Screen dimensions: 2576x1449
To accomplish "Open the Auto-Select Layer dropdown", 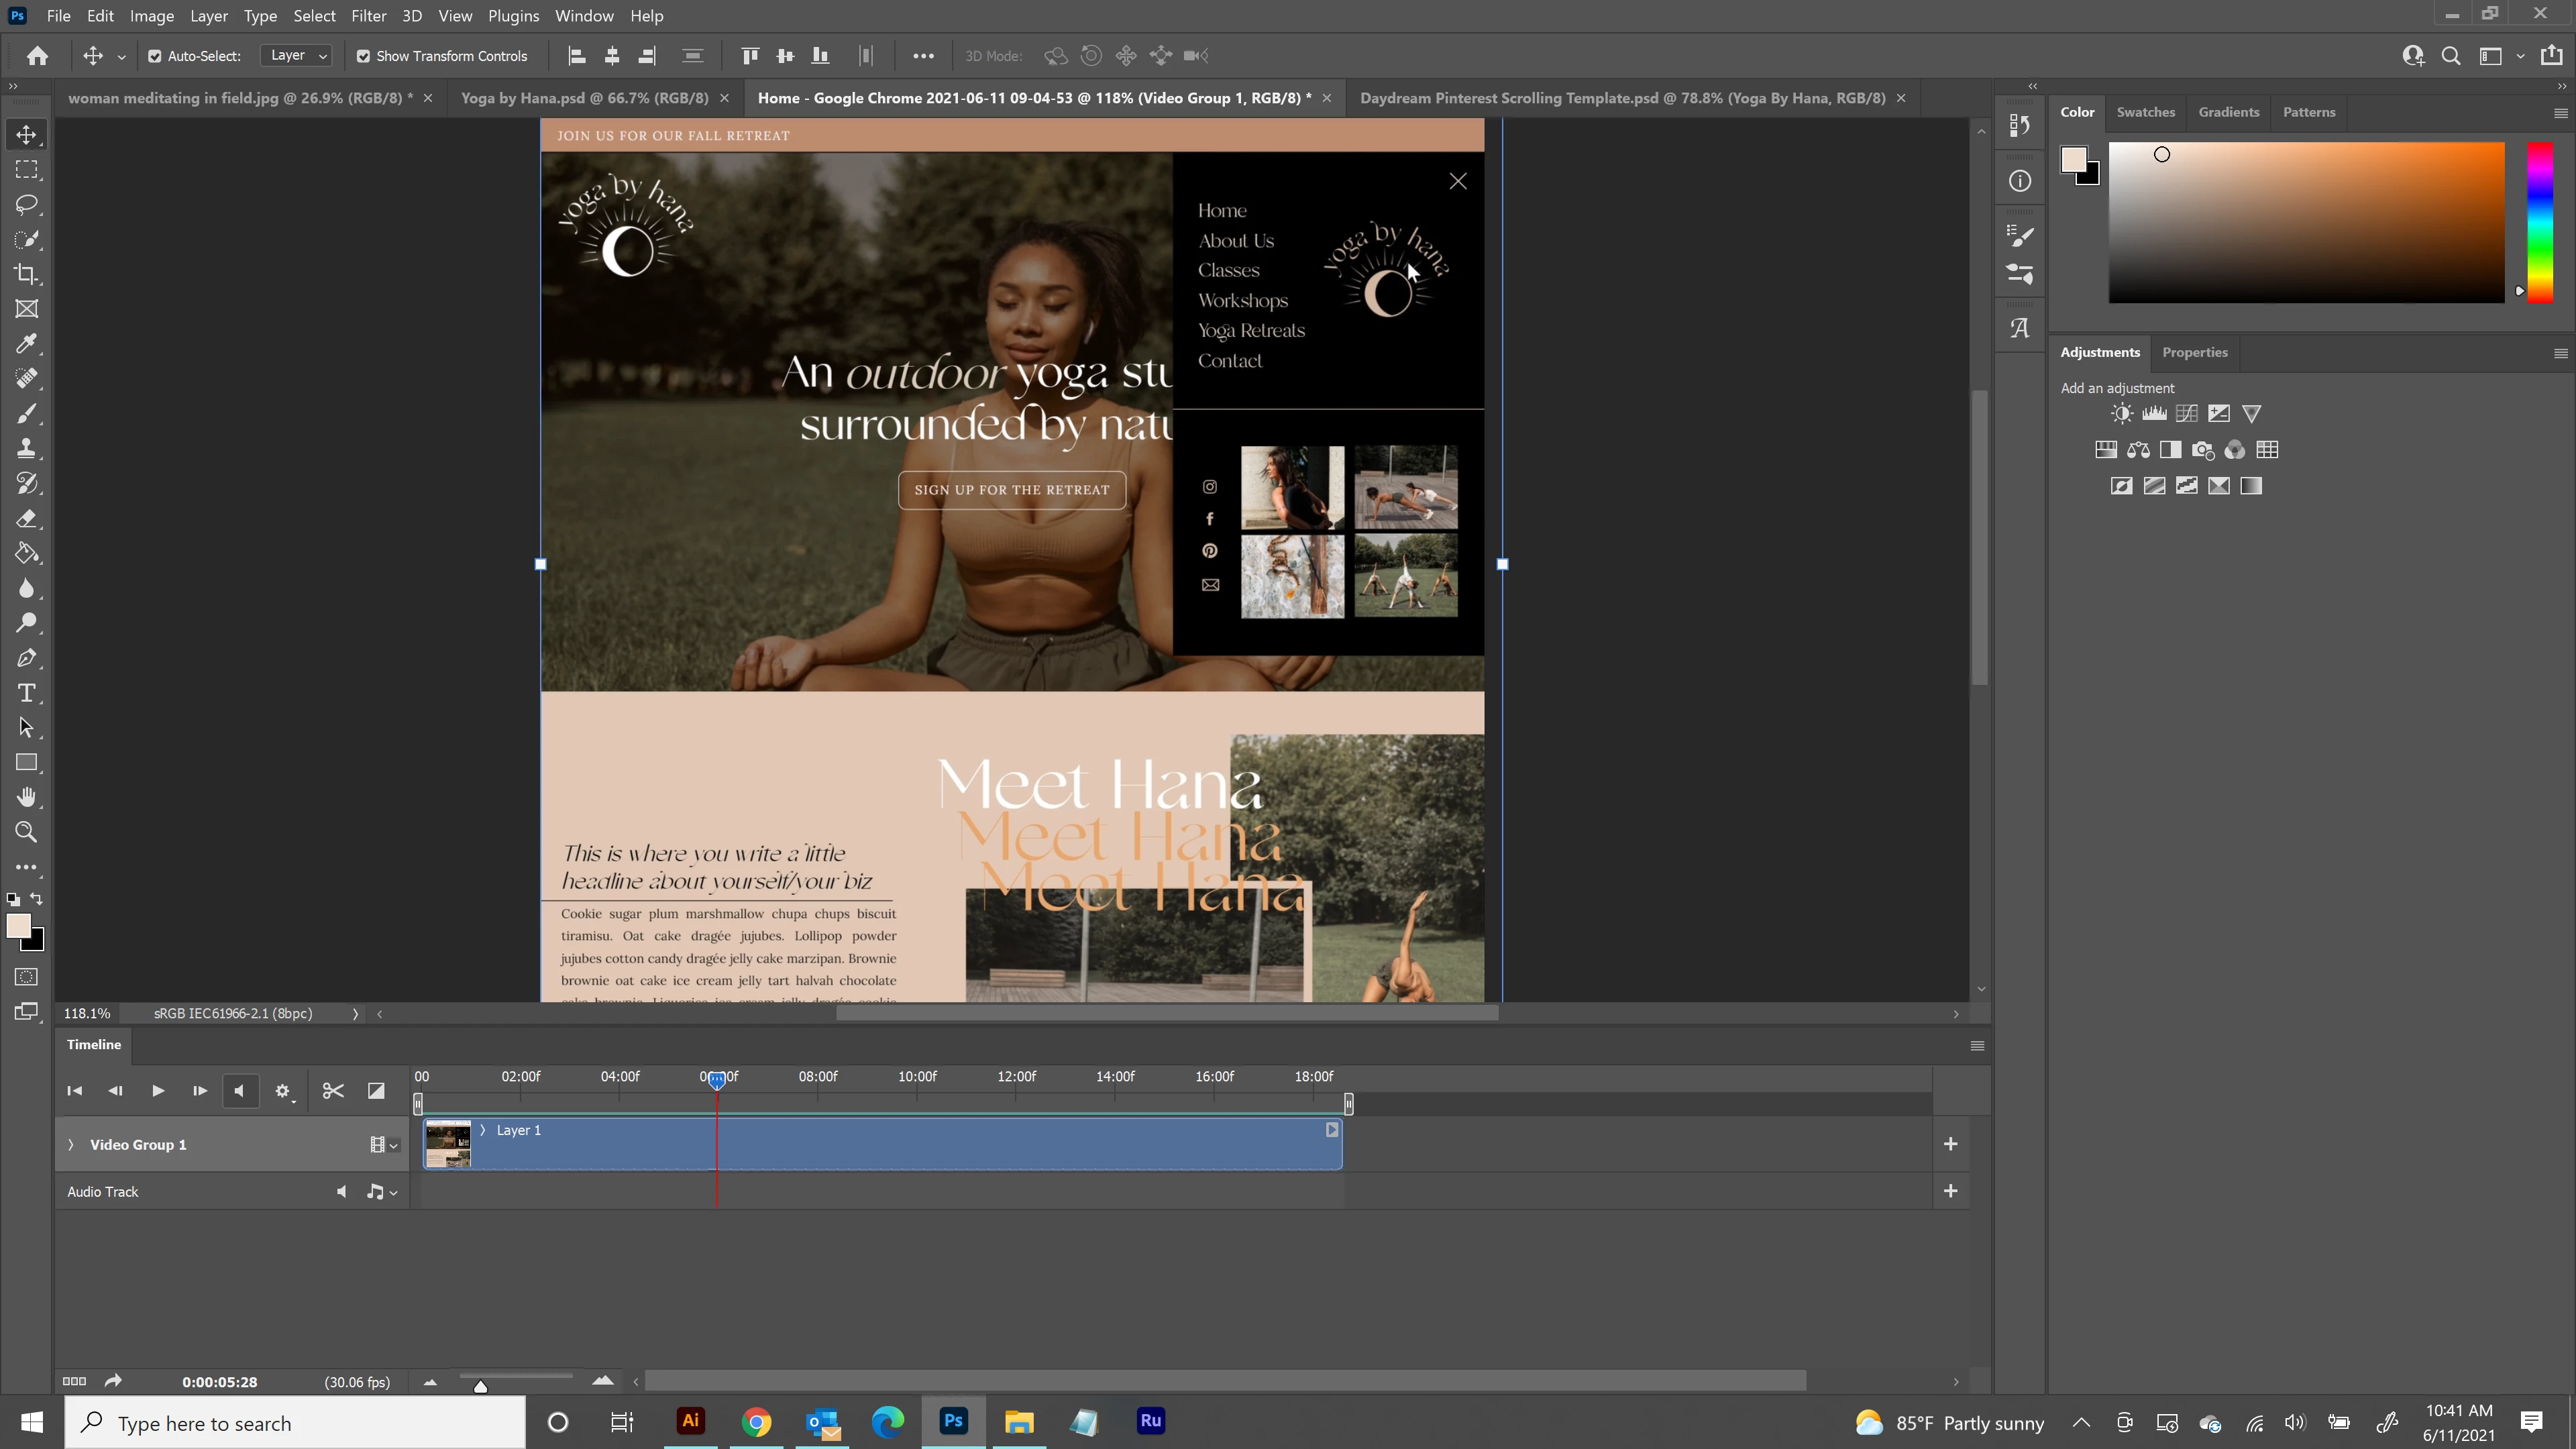I will click(297, 56).
